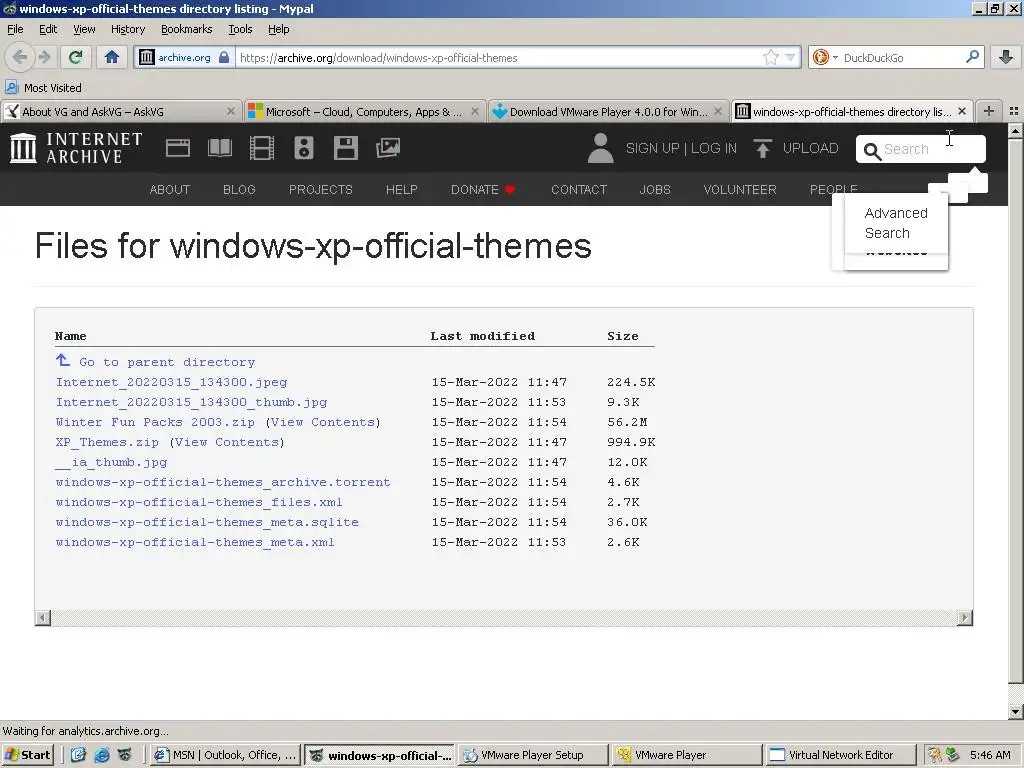Open the File menu
Screen dimensions: 1024x768
click(x=15, y=29)
